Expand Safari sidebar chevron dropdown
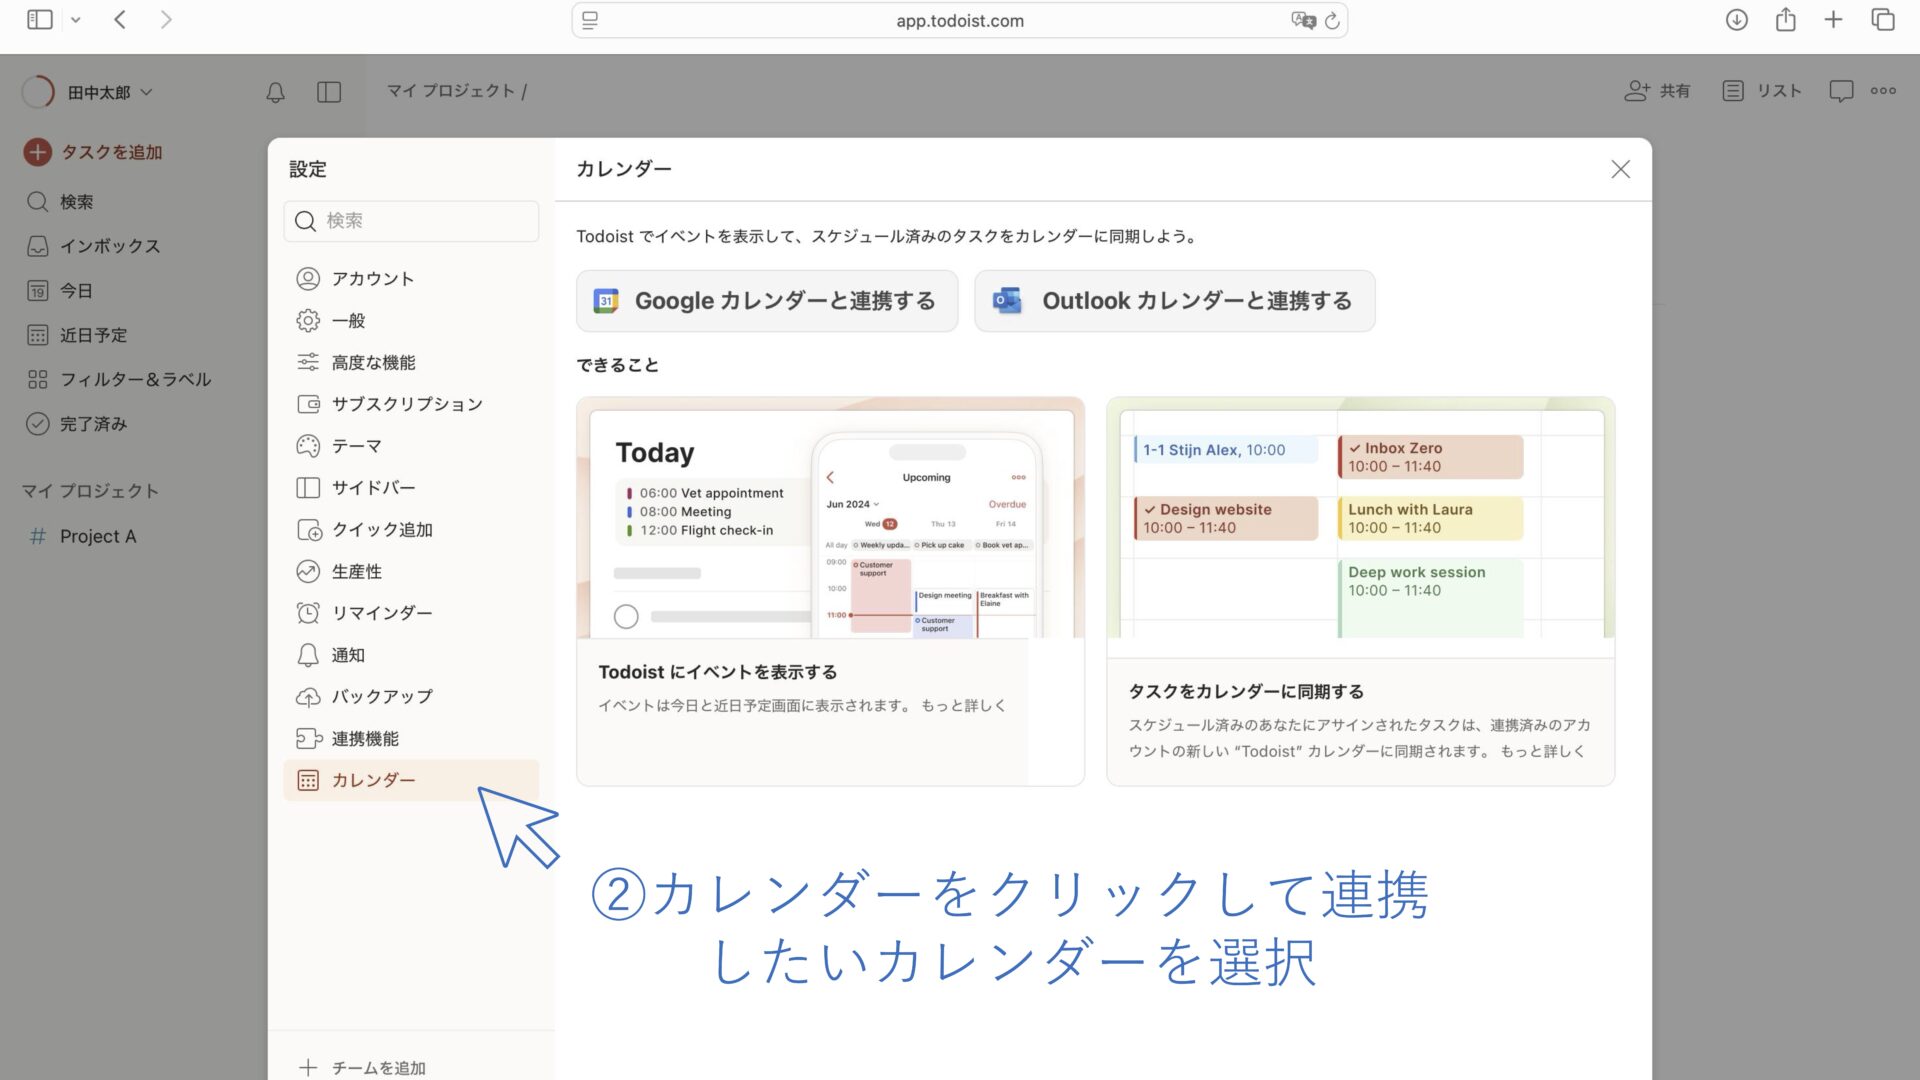1920x1080 pixels. [75, 20]
